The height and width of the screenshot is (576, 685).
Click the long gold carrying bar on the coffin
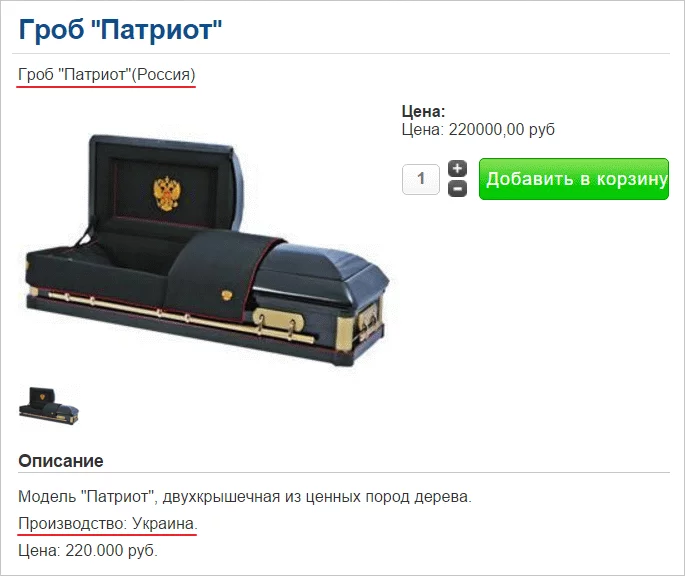point(179,317)
